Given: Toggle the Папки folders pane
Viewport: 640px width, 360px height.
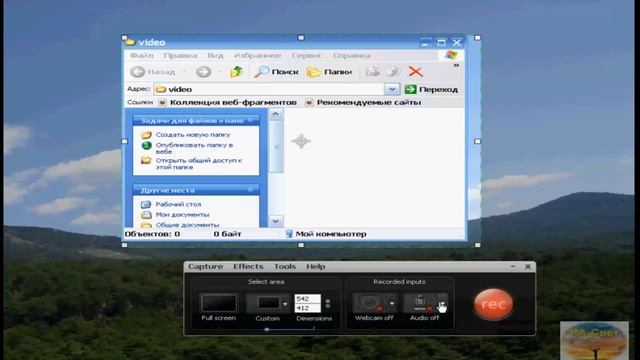Looking at the screenshot, I should (329, 72).
